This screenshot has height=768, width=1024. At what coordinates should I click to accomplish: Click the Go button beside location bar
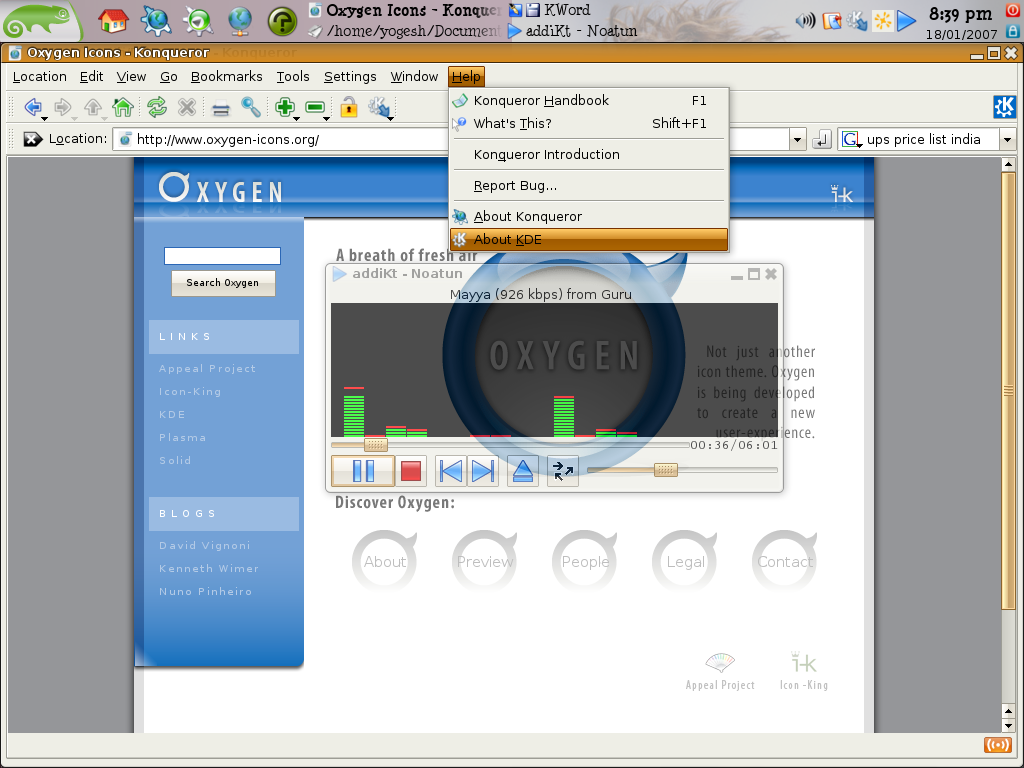(x=821, y=139)
